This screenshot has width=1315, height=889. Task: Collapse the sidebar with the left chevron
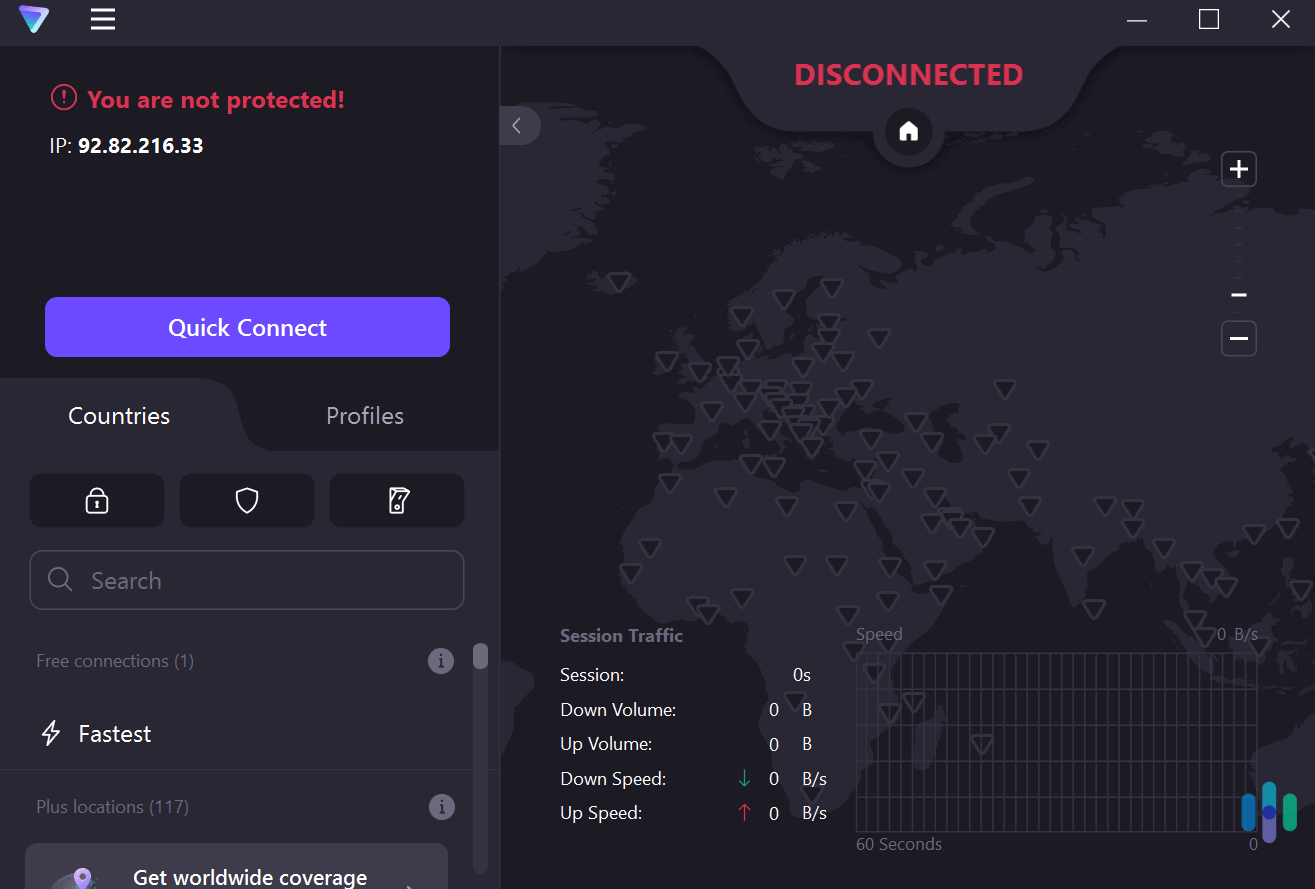click(x=519, y=125)
